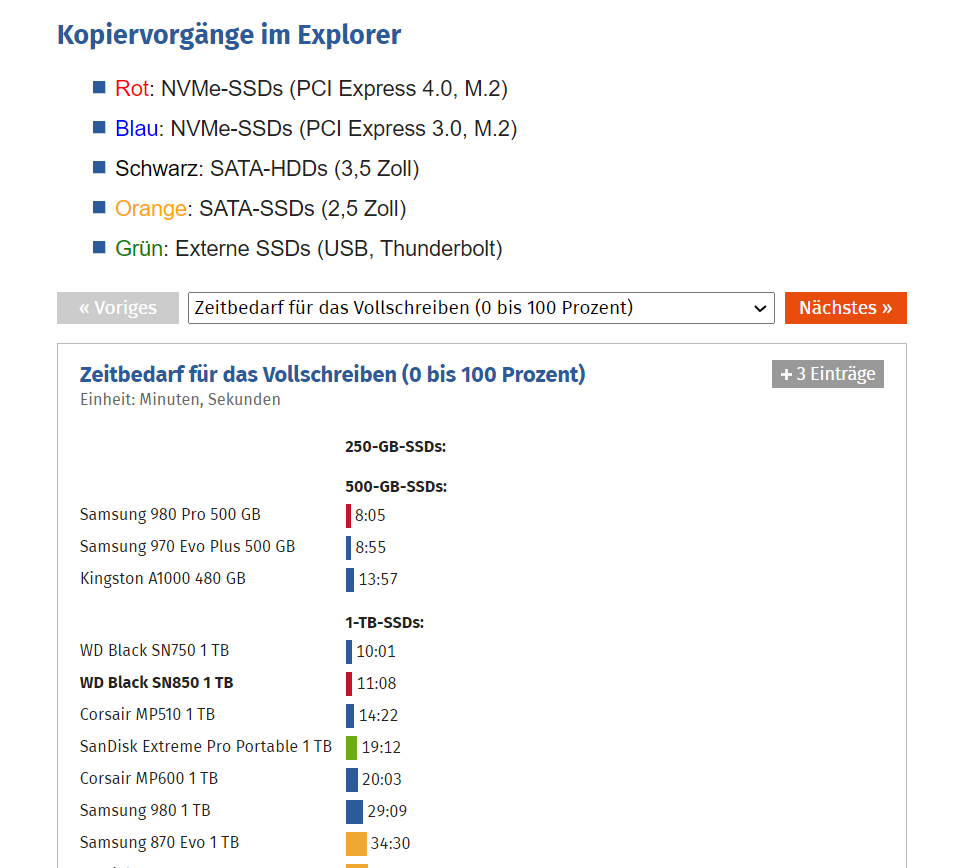Click the value 29:09
The height and width of the screenshot is (868, 979).
tap(387, 812)
